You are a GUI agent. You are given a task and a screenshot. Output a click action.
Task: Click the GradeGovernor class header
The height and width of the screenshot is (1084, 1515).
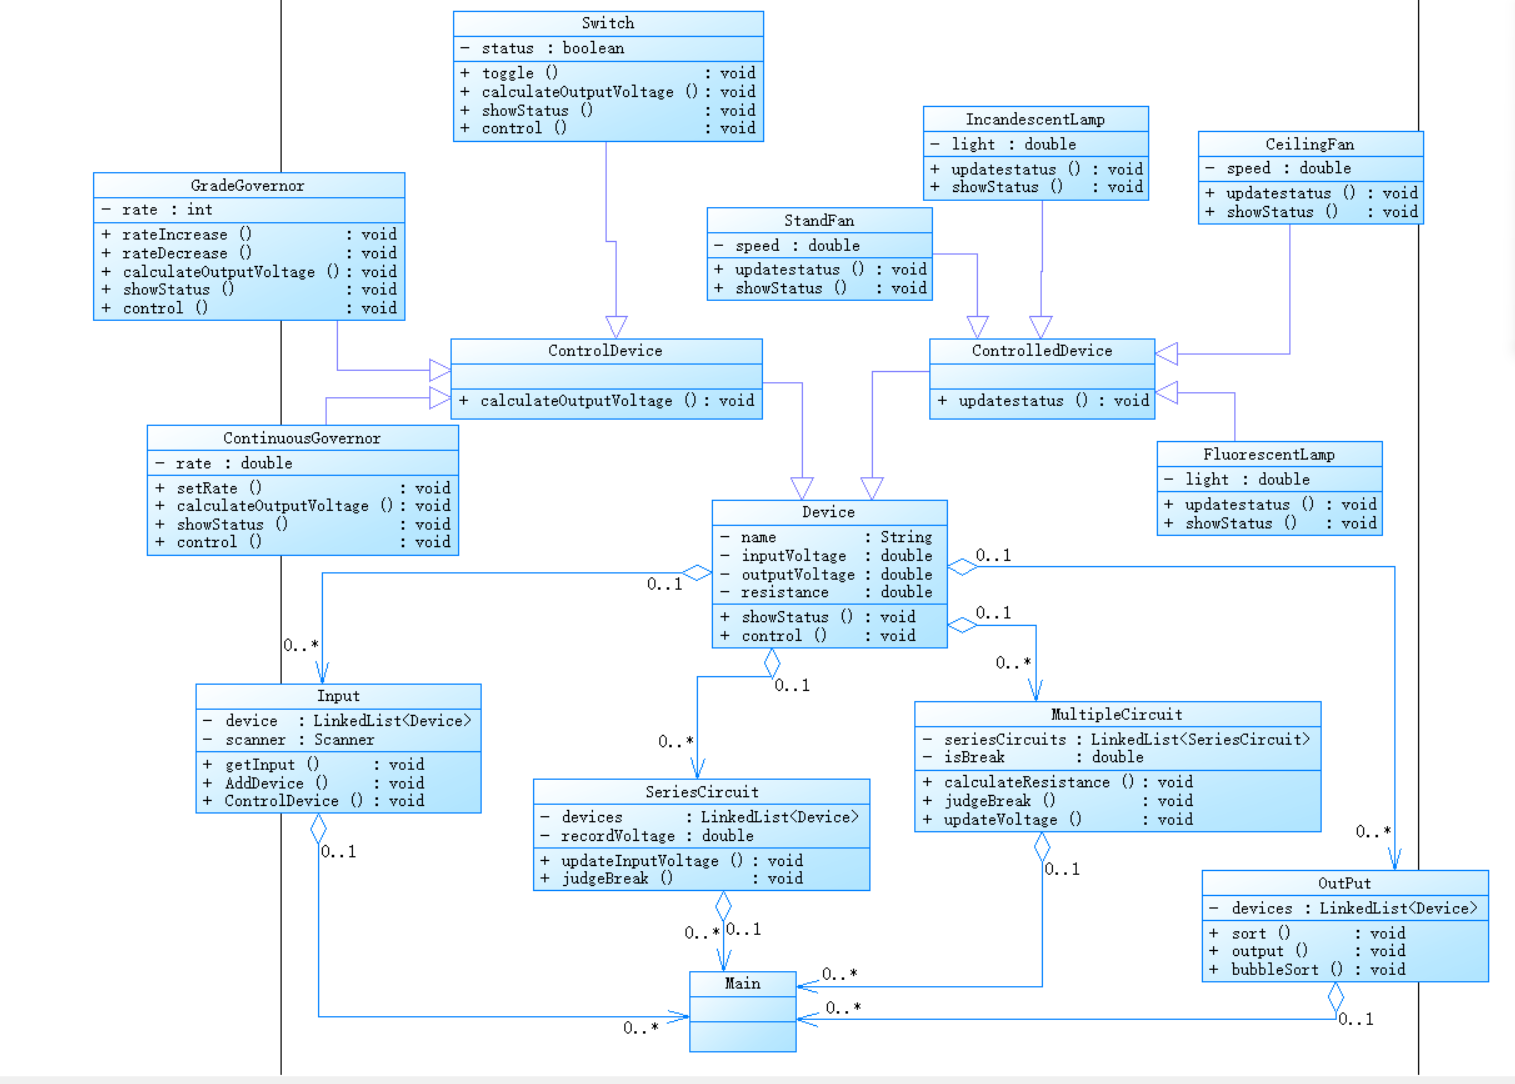pyautogui.click(x=247, y=185)
